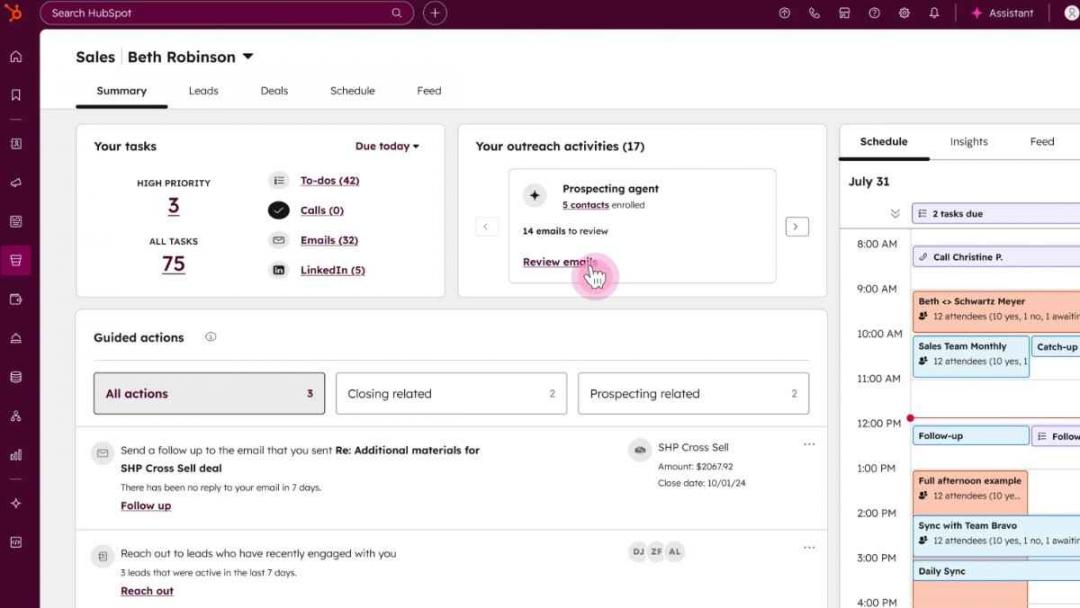Viewport: 1080px width, 608px height.
Task: Open the Commerce wallet sidebar icon
Action: [16, 300]
